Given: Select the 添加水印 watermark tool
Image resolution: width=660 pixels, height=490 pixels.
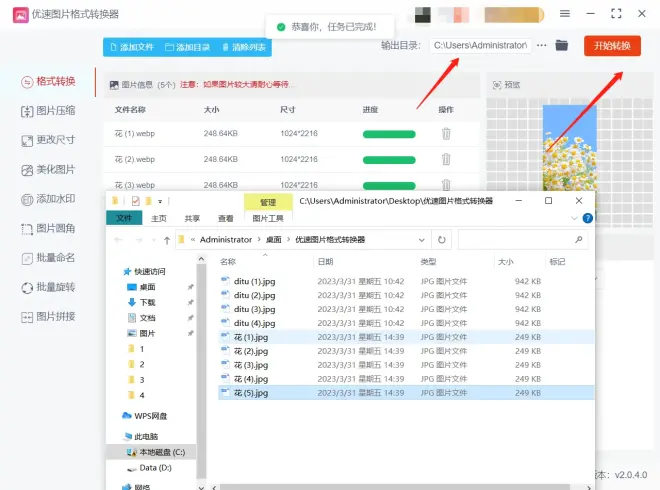Looking at the screenshot, I should click(48, 199).
